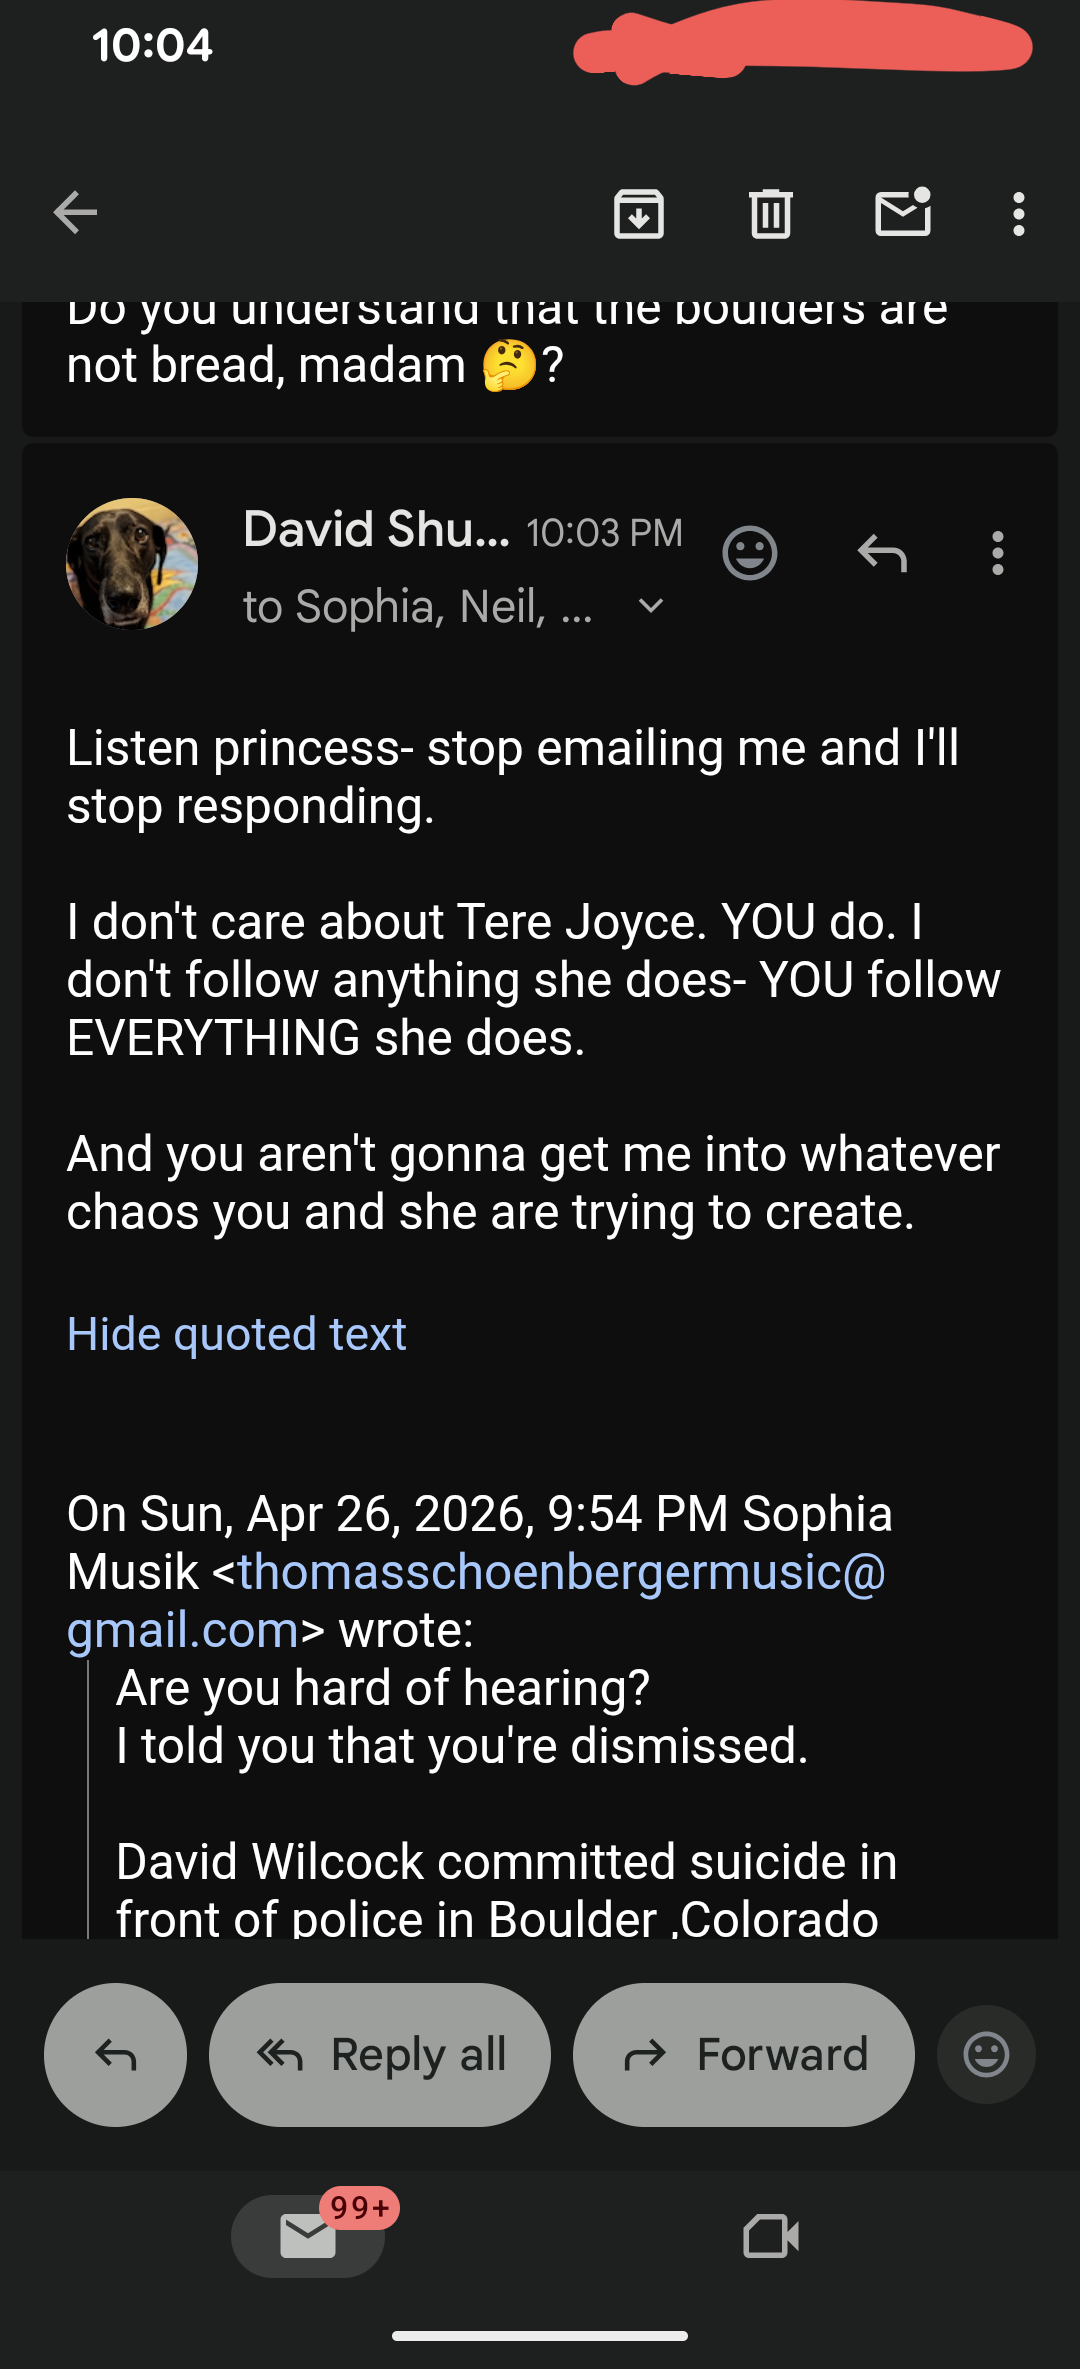Image resolution: width=1080 pixels, height=2369 pixels.
Task: Add emoji reaction to David's message
Action: (750, 553)
